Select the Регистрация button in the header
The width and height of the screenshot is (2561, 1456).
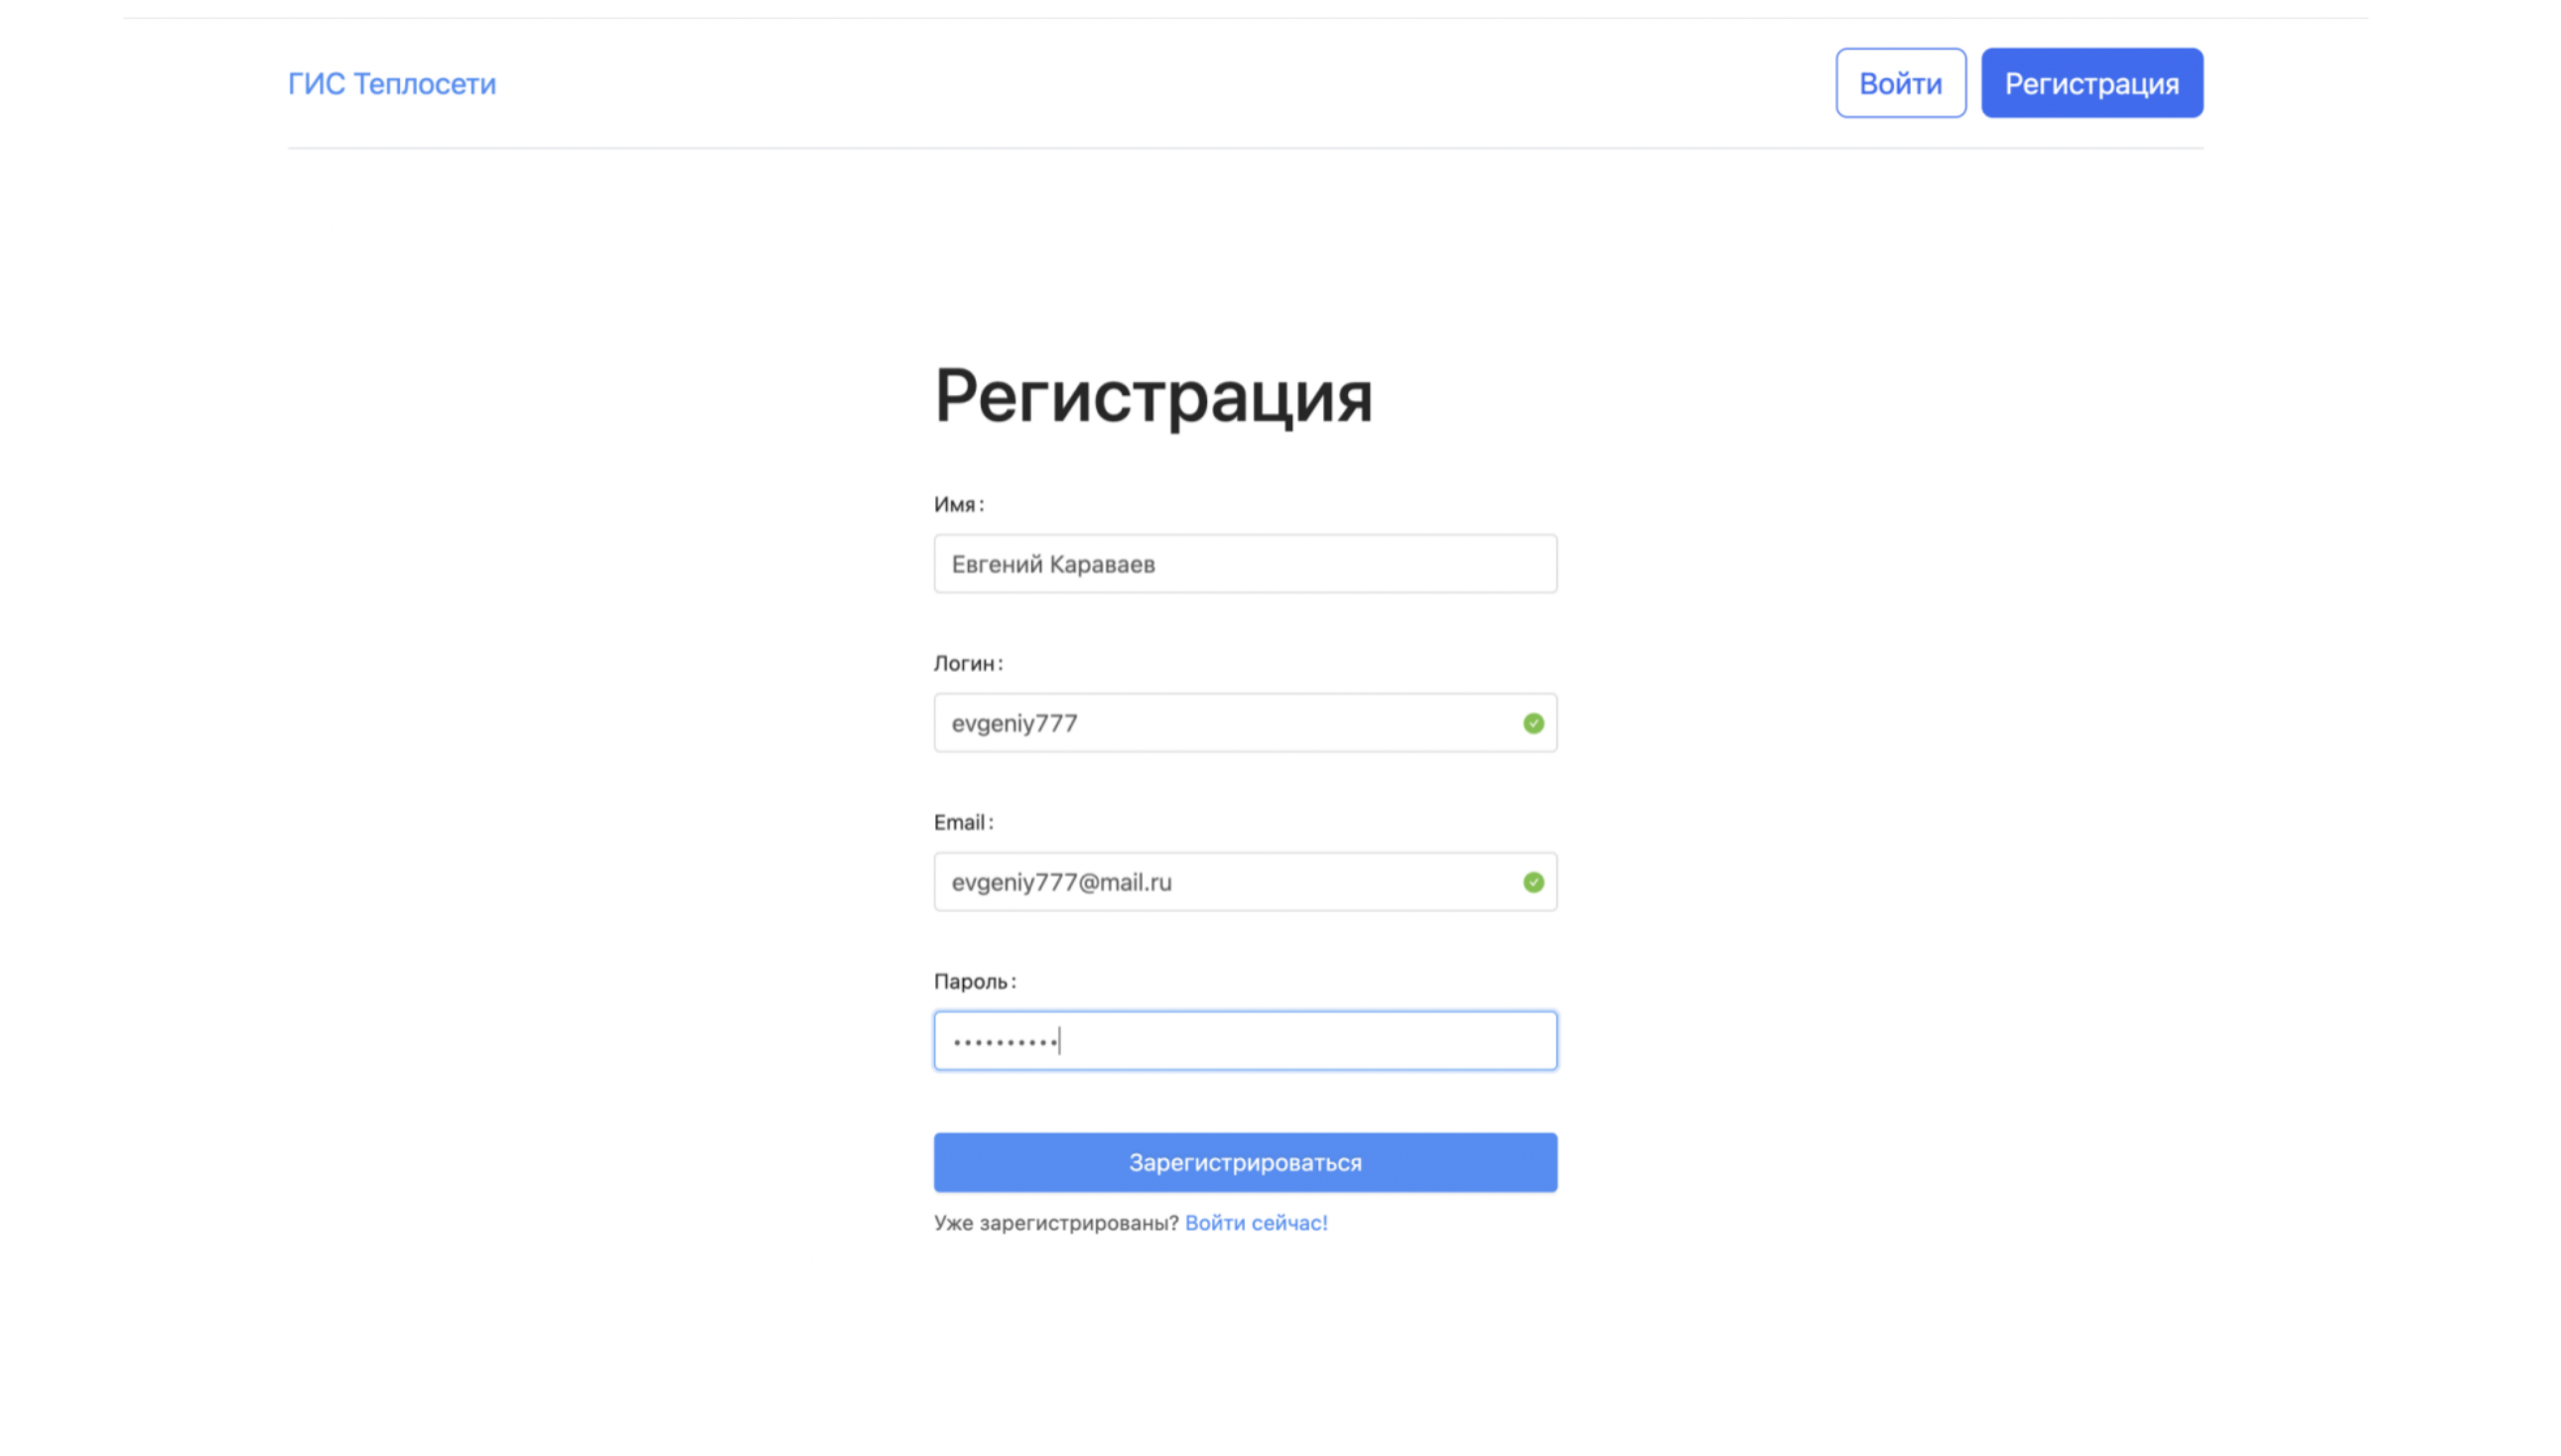pyautogui.click(x=2091, y=83)
